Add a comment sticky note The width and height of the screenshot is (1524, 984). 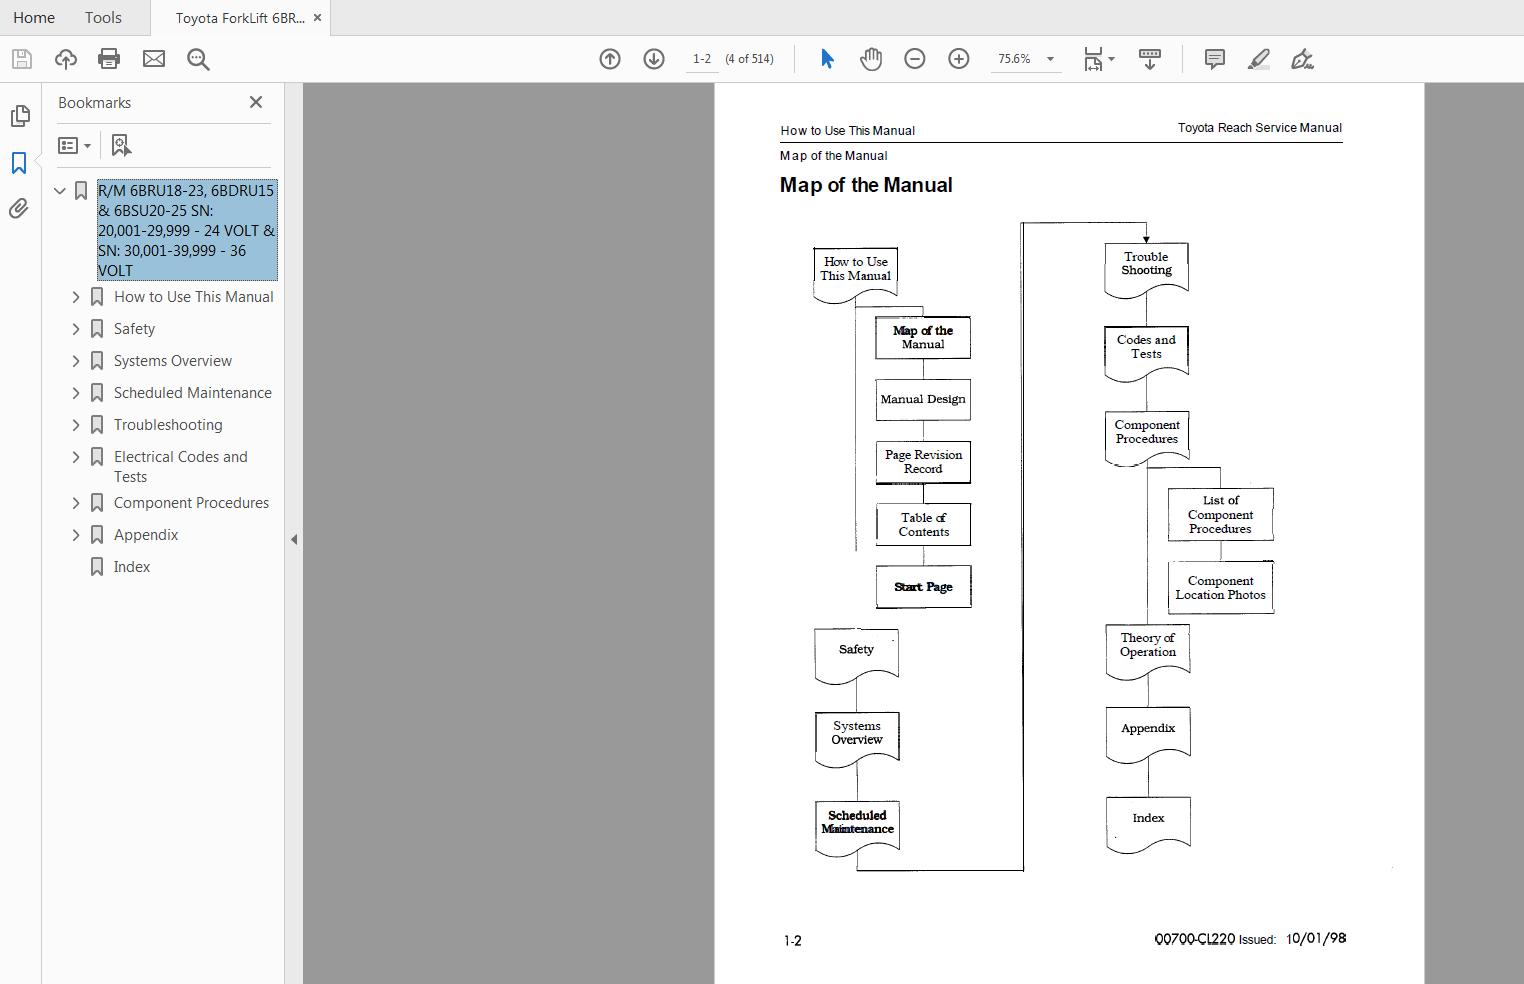(x=1214, y=59)
